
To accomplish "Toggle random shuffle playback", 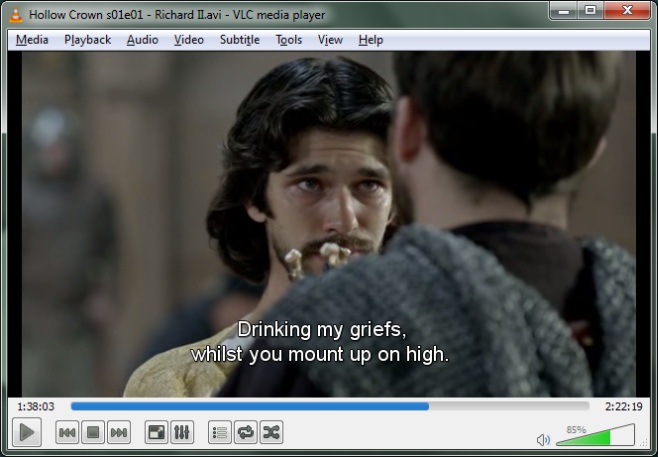I will (271, 432).
